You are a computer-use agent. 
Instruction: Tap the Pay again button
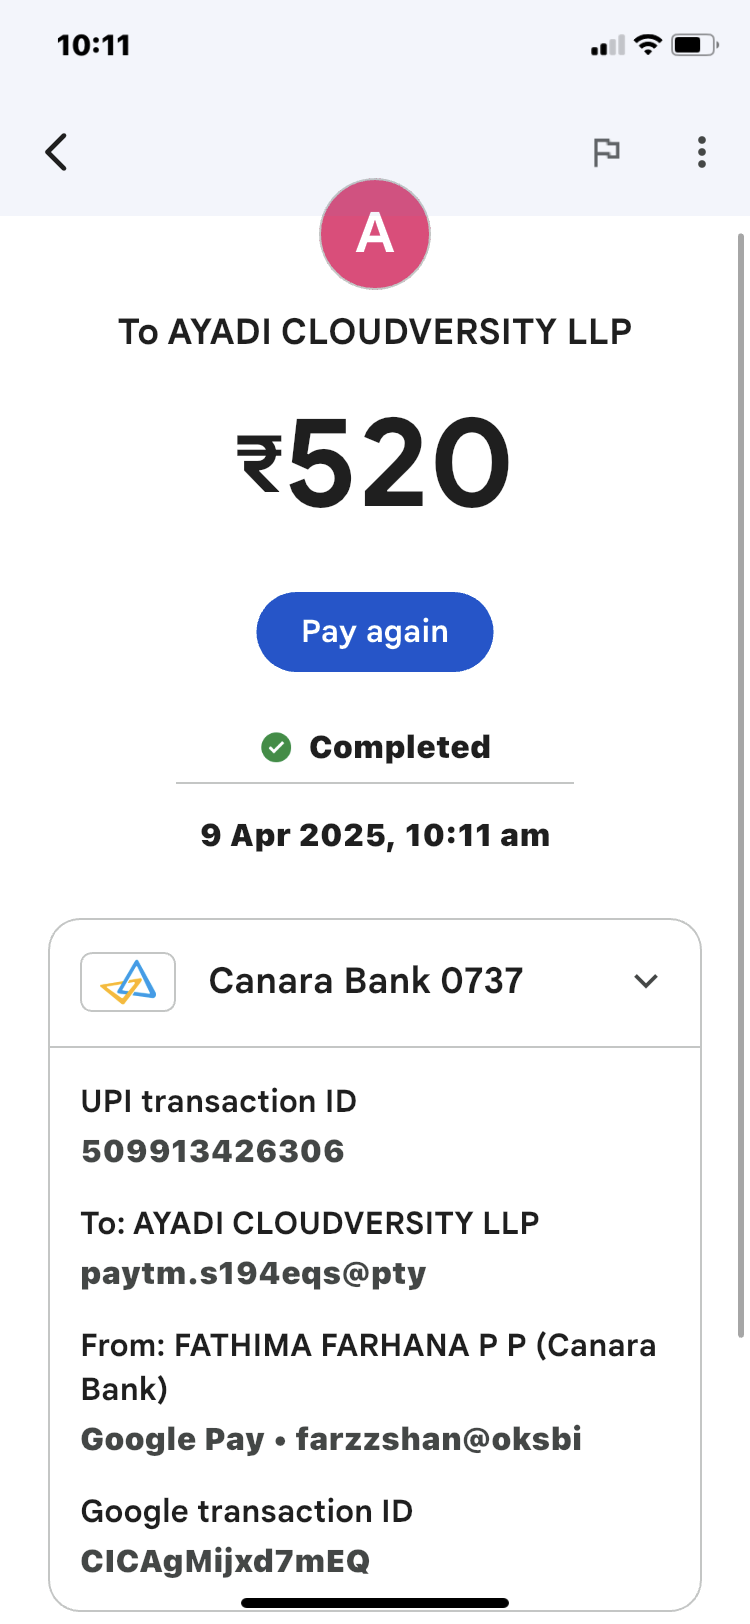(375, 632)
